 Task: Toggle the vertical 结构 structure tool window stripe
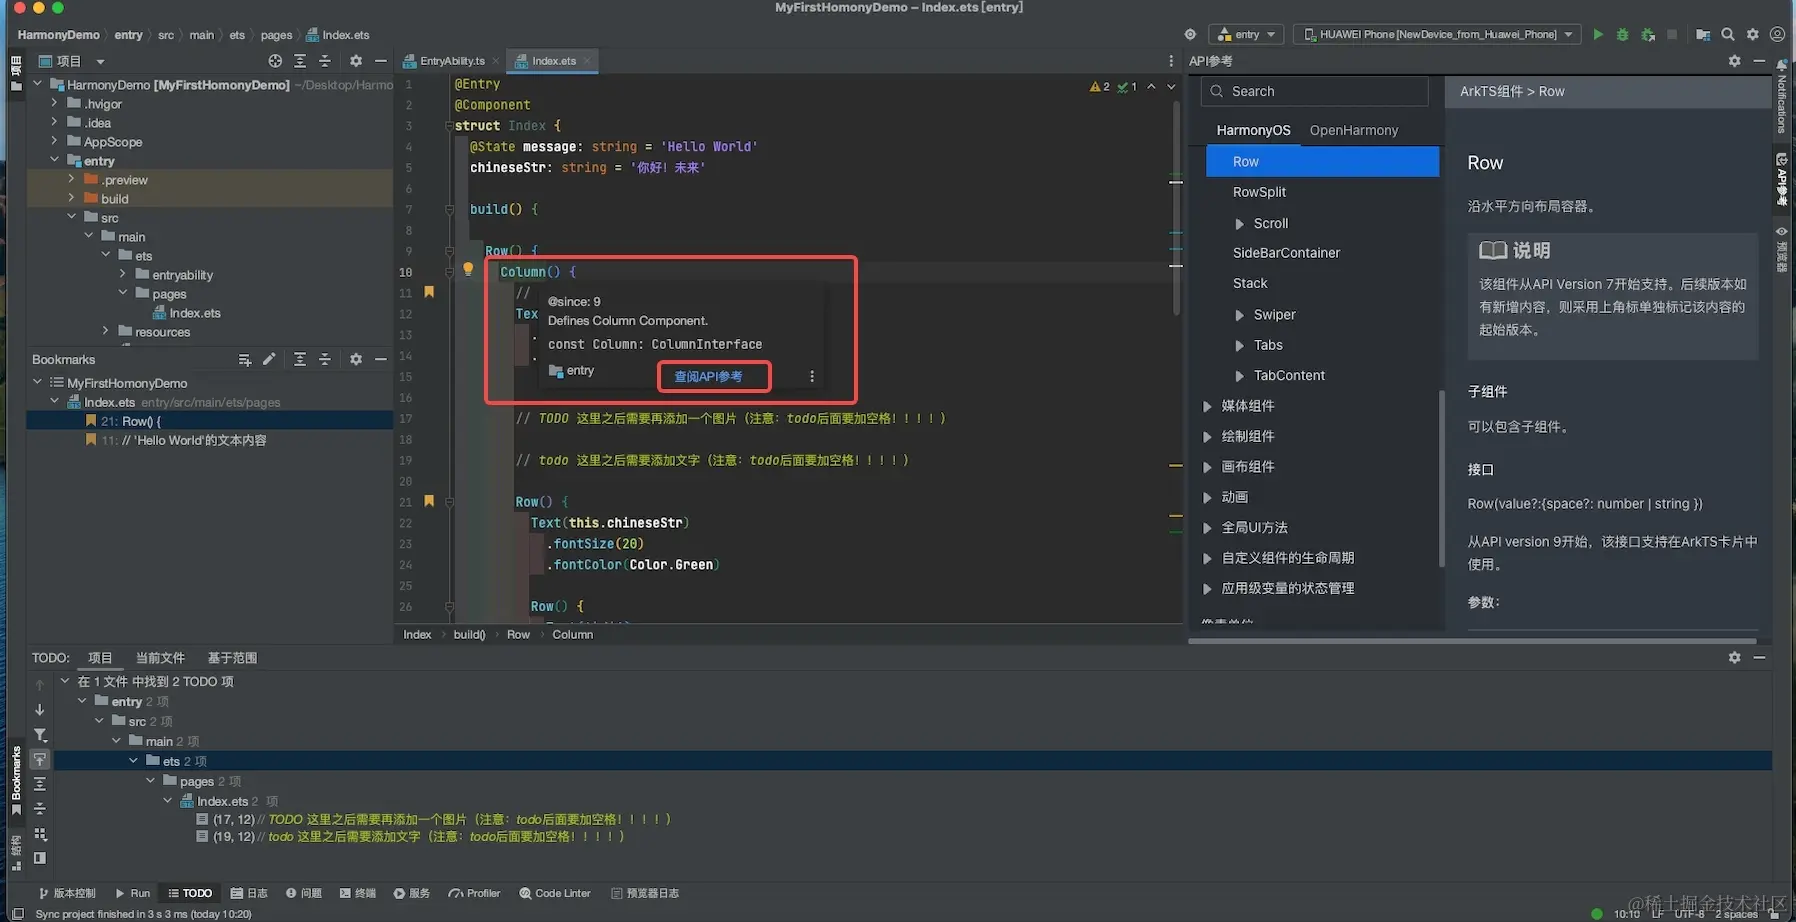[16, 852]
